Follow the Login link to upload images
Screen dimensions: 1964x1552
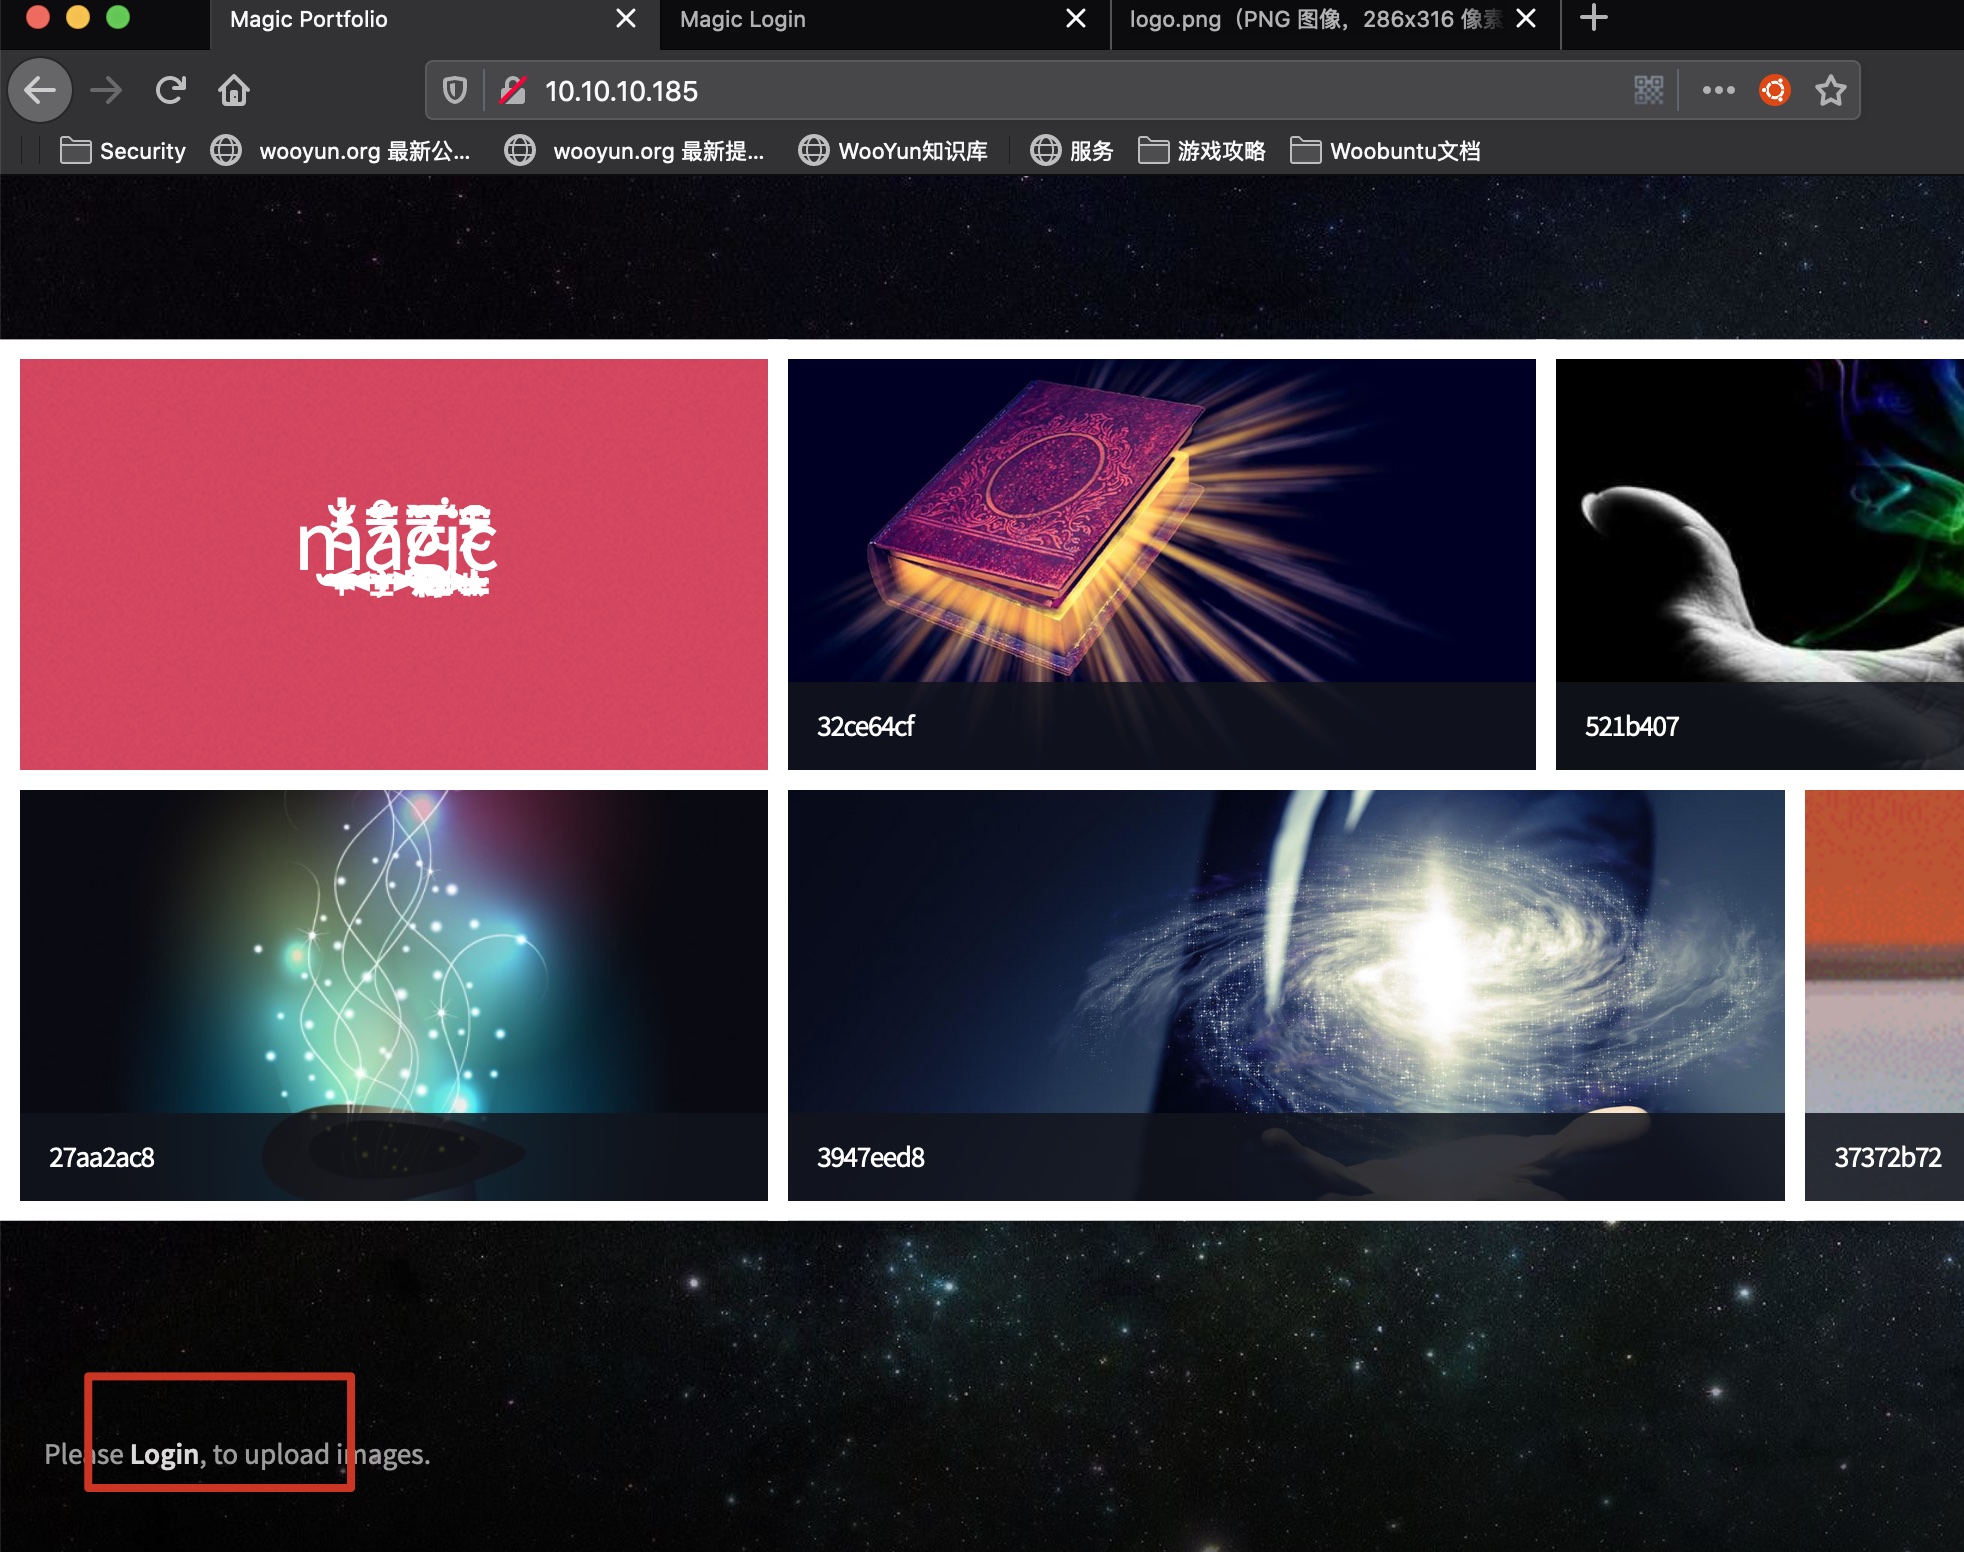pyautogui.click(x=164, y=1454)
